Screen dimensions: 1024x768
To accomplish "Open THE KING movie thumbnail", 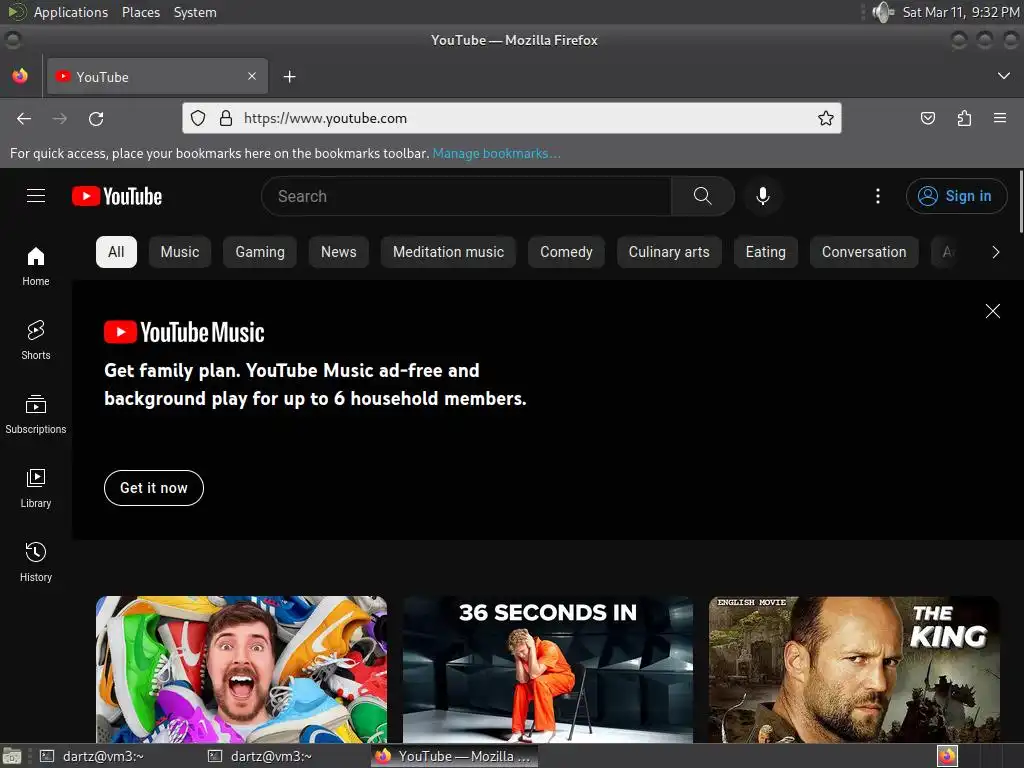I will 854,669.
